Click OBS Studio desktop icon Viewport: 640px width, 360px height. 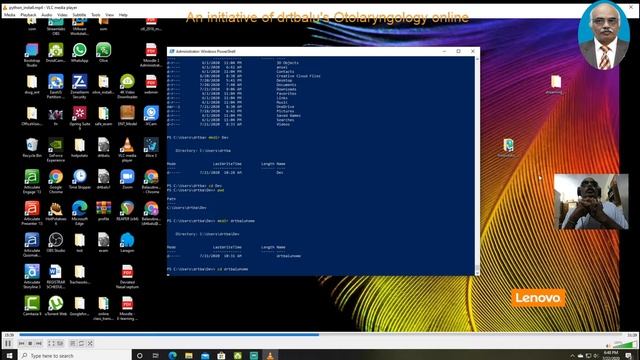click(56, 243)
